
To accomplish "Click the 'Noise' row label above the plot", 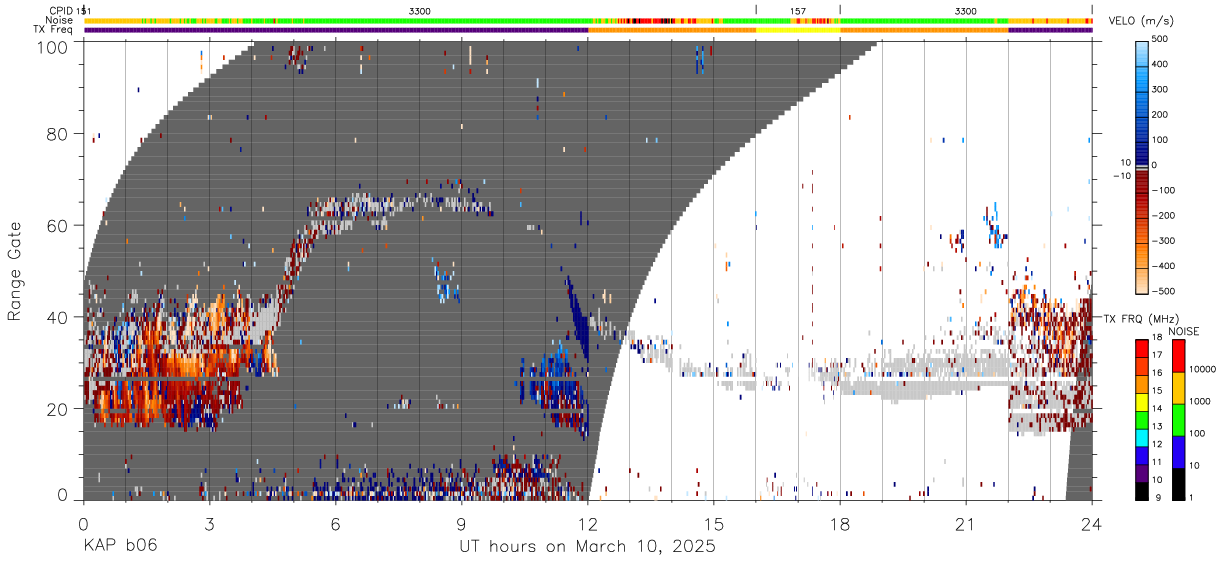I will pyautogui.click(x=60, y=20).
